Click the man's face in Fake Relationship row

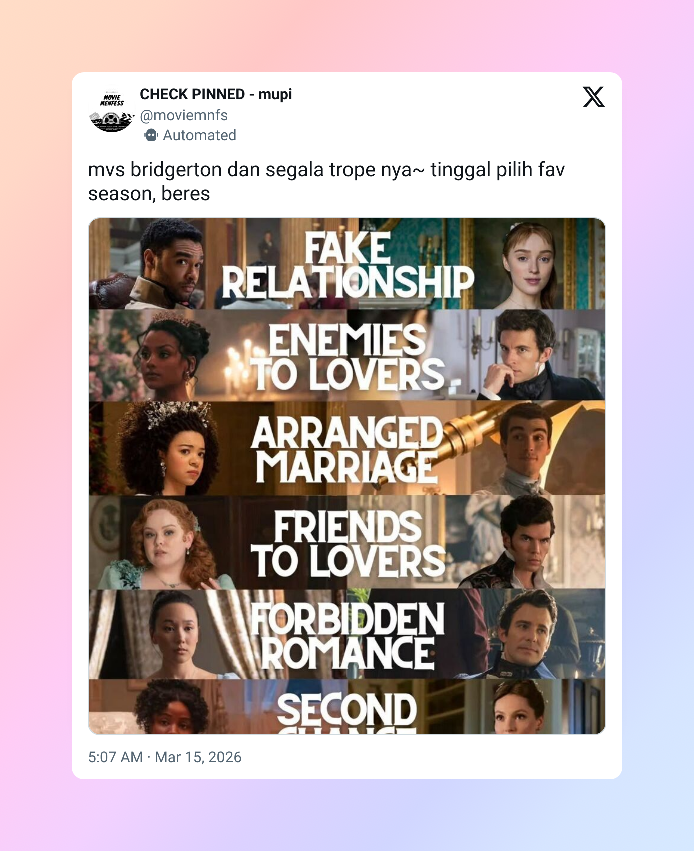(173, 264)
